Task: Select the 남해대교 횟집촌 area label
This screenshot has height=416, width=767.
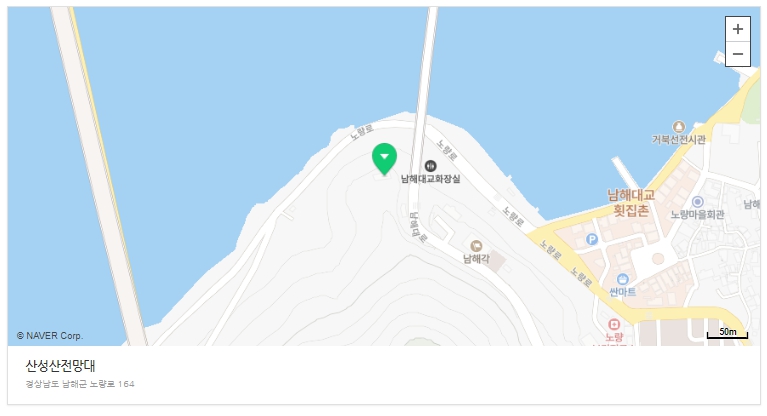Action: 631,203
